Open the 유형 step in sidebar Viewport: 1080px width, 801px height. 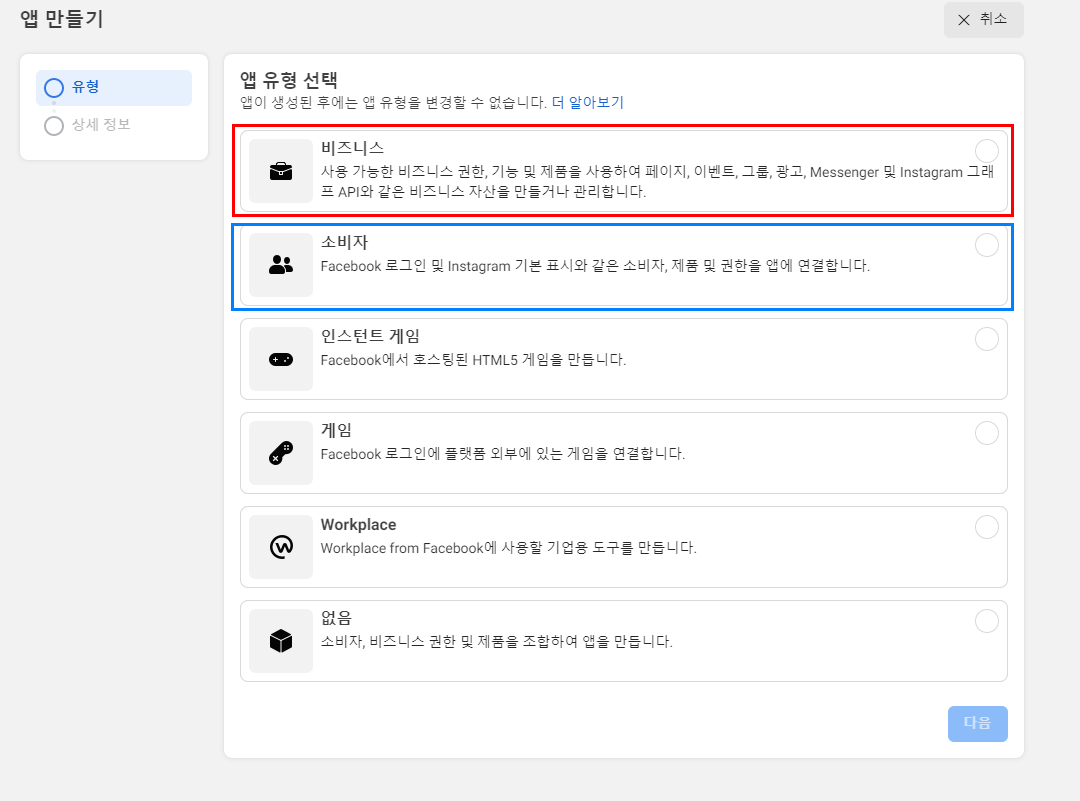[114, 87]
